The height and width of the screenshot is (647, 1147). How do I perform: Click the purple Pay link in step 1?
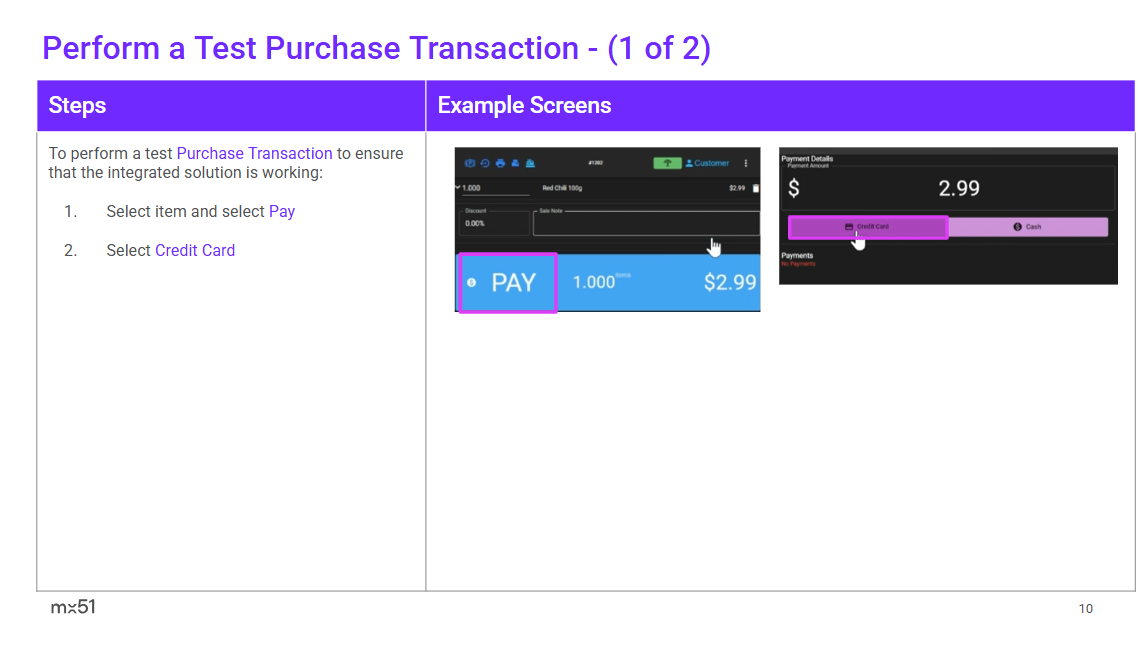pyautogui.click(x=282, y=212)
